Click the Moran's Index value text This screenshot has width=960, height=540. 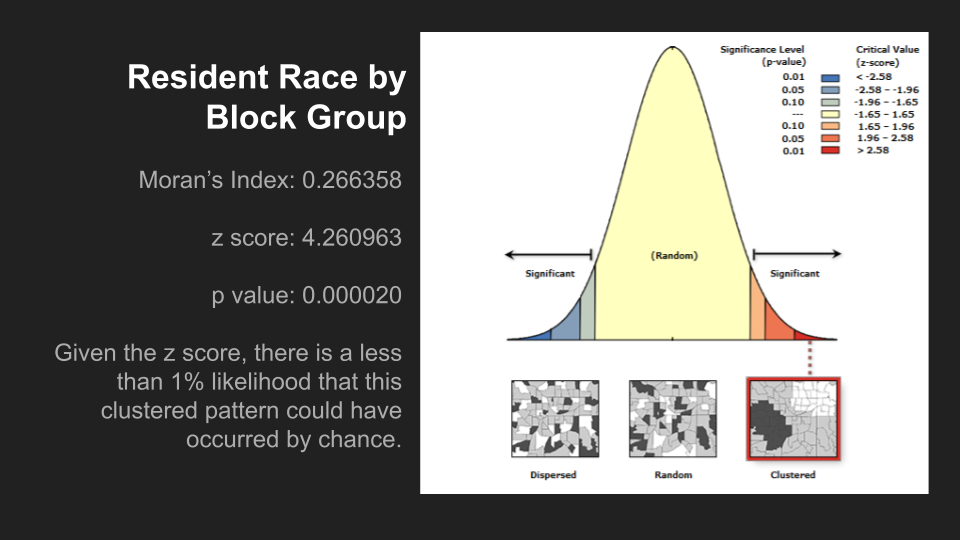click(270, 180)
